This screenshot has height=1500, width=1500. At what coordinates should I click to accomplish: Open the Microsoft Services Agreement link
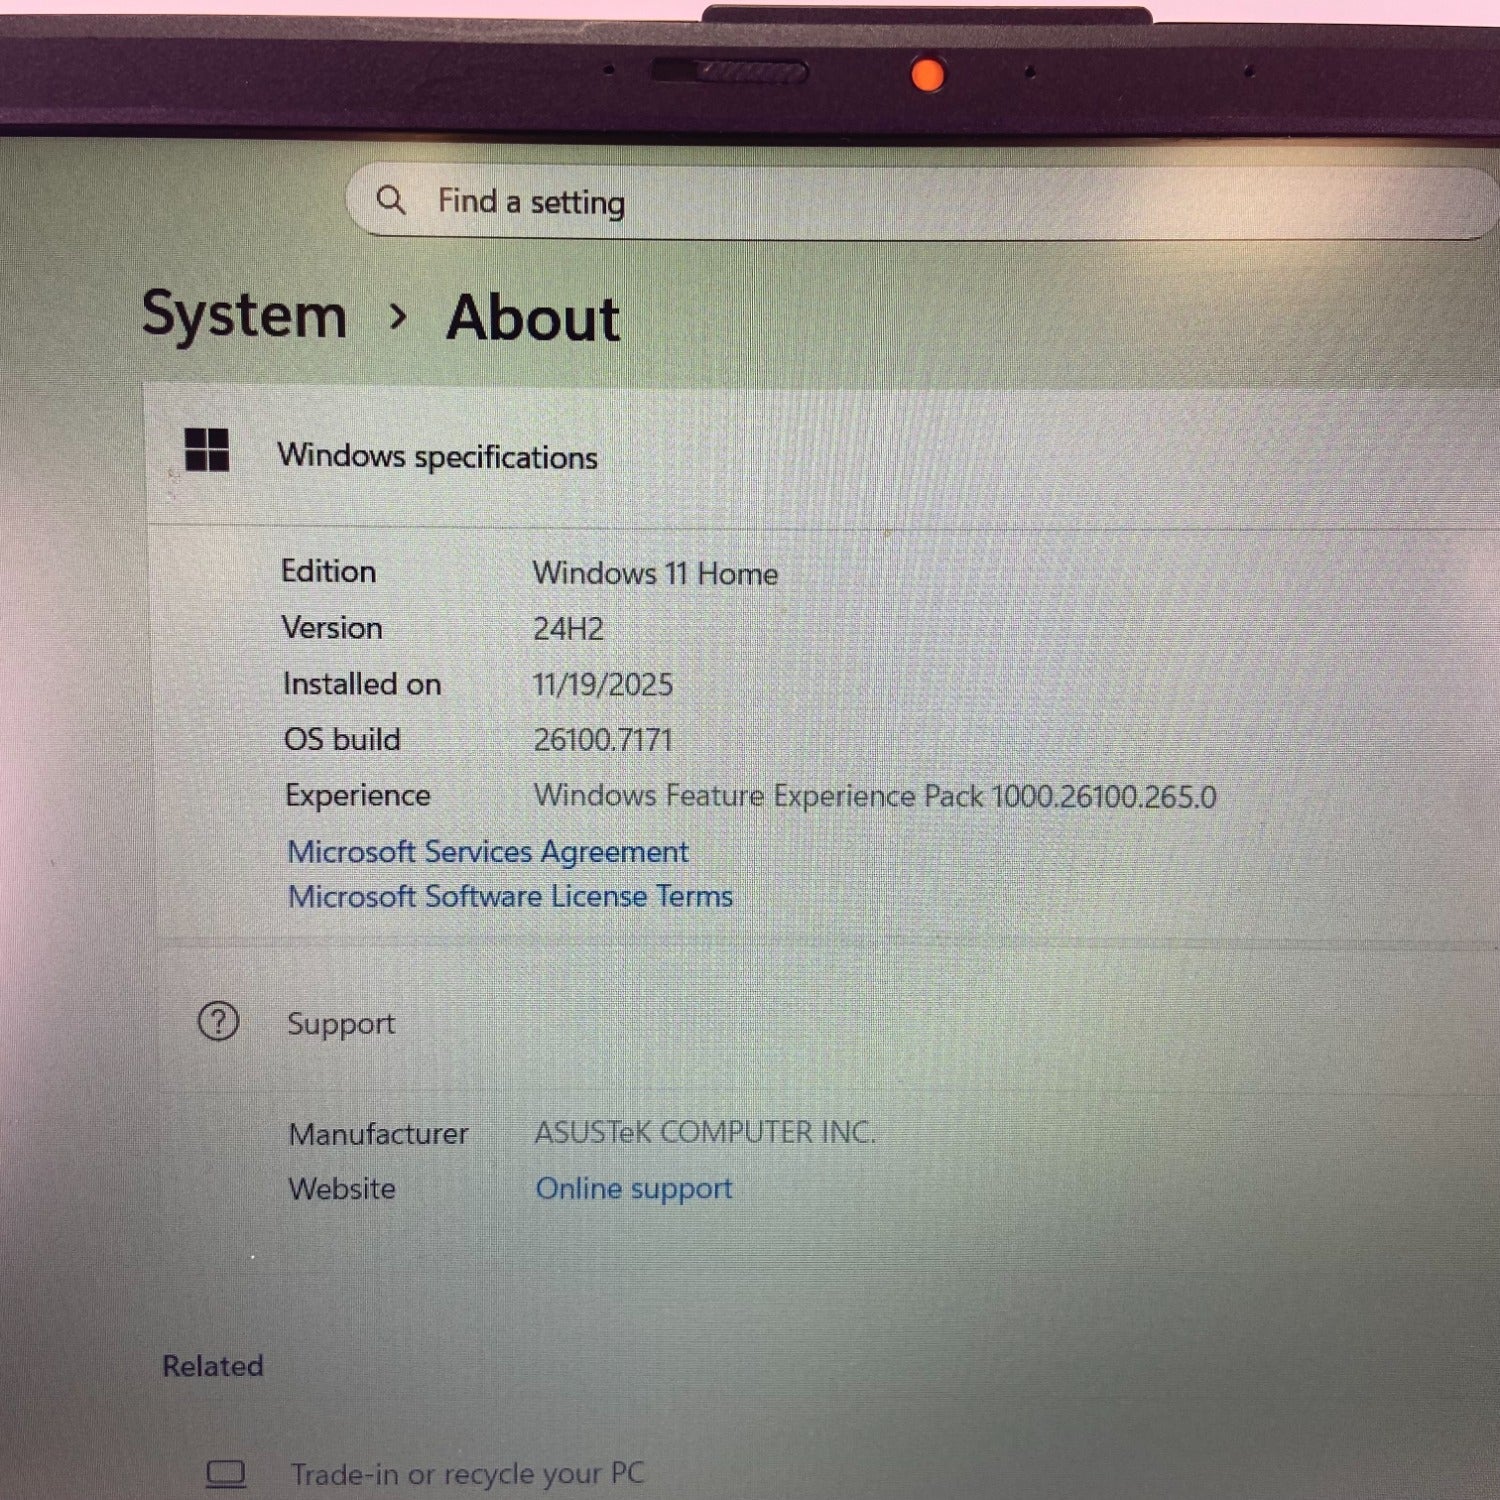coord(488,851)
